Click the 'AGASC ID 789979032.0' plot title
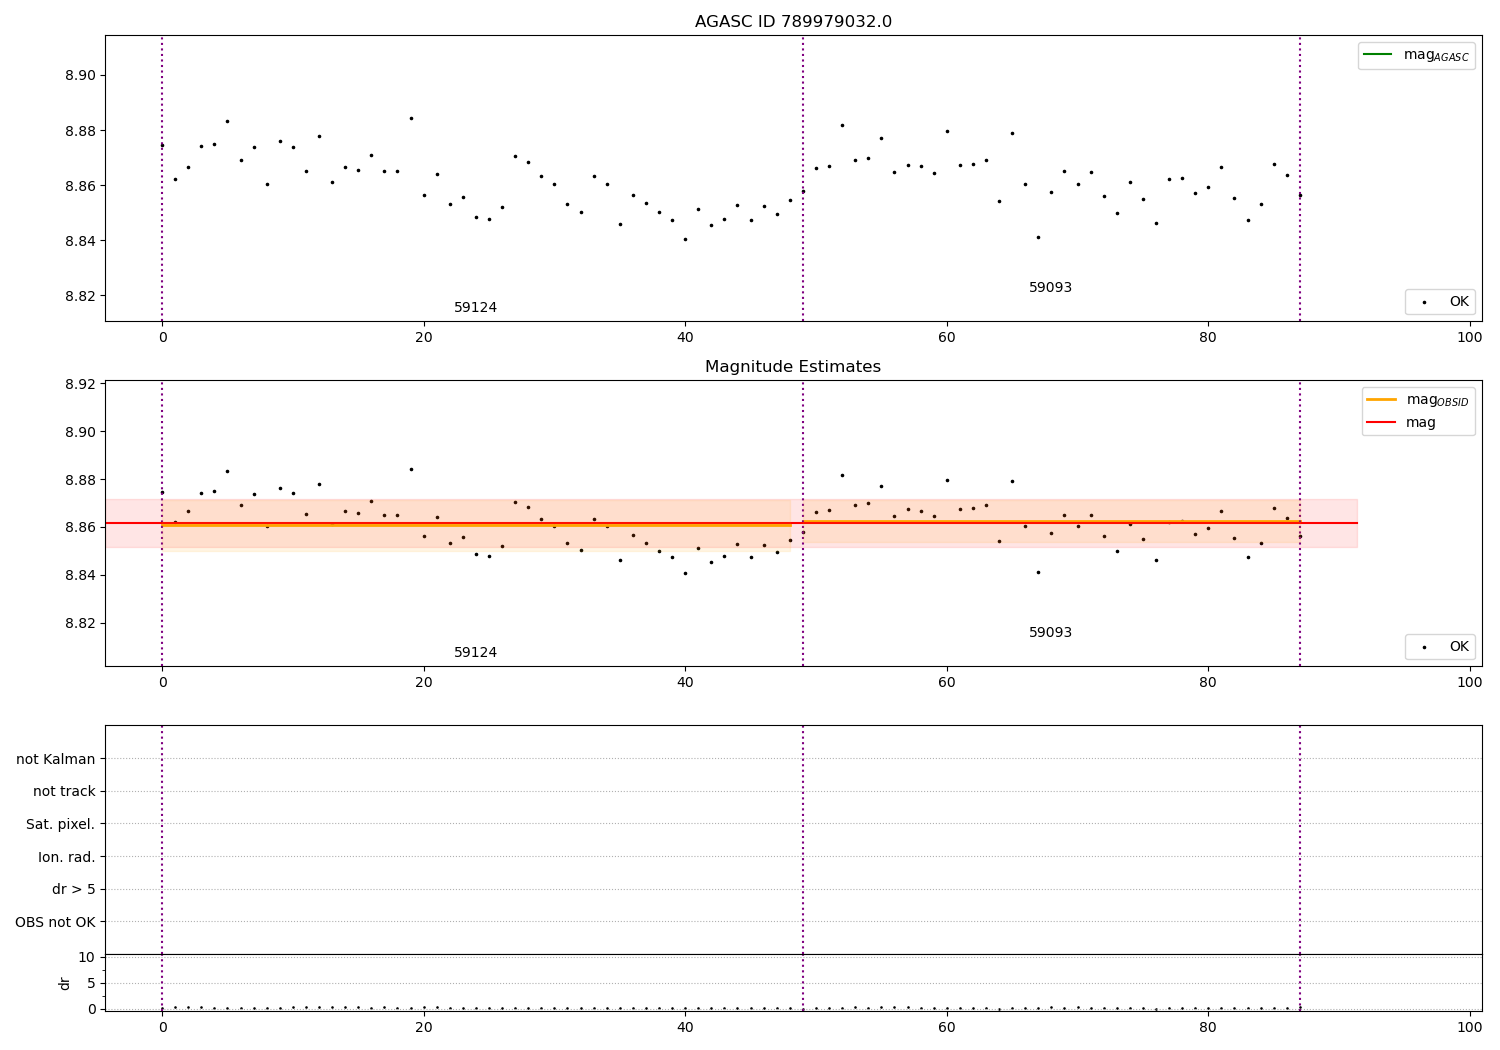 [x=793, y=22]
